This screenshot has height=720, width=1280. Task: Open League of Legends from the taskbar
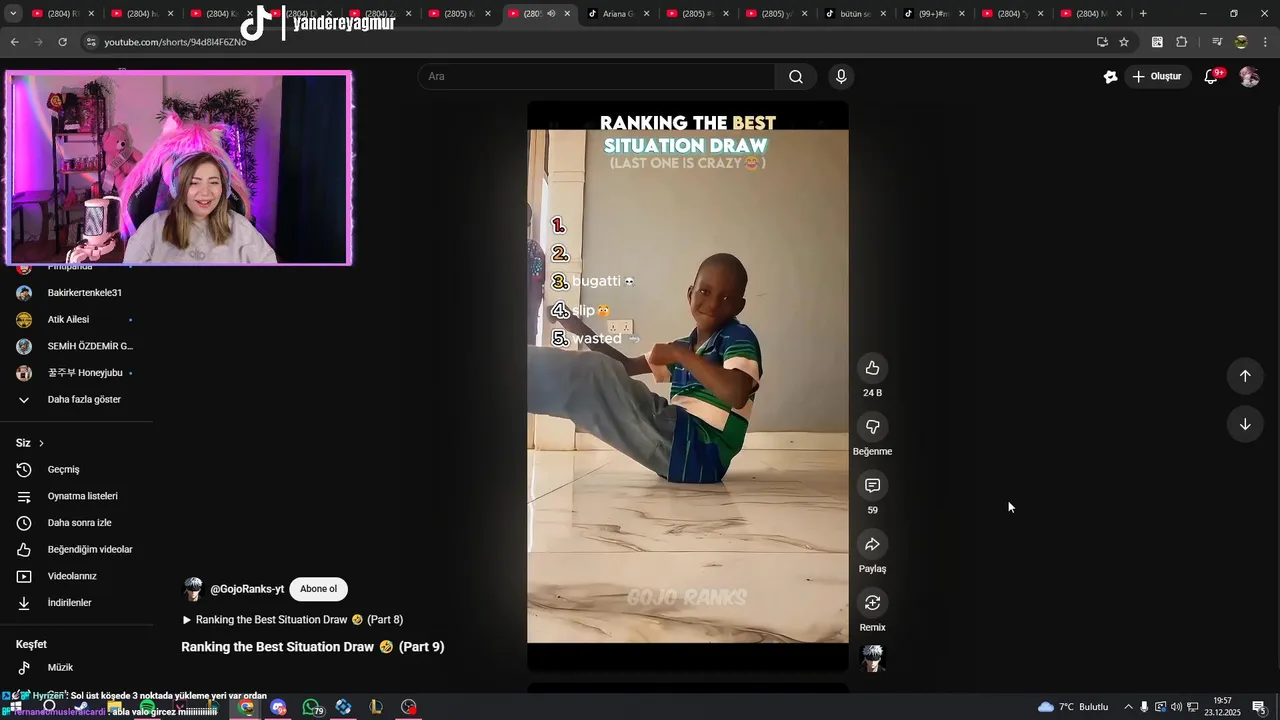(376, 708)
